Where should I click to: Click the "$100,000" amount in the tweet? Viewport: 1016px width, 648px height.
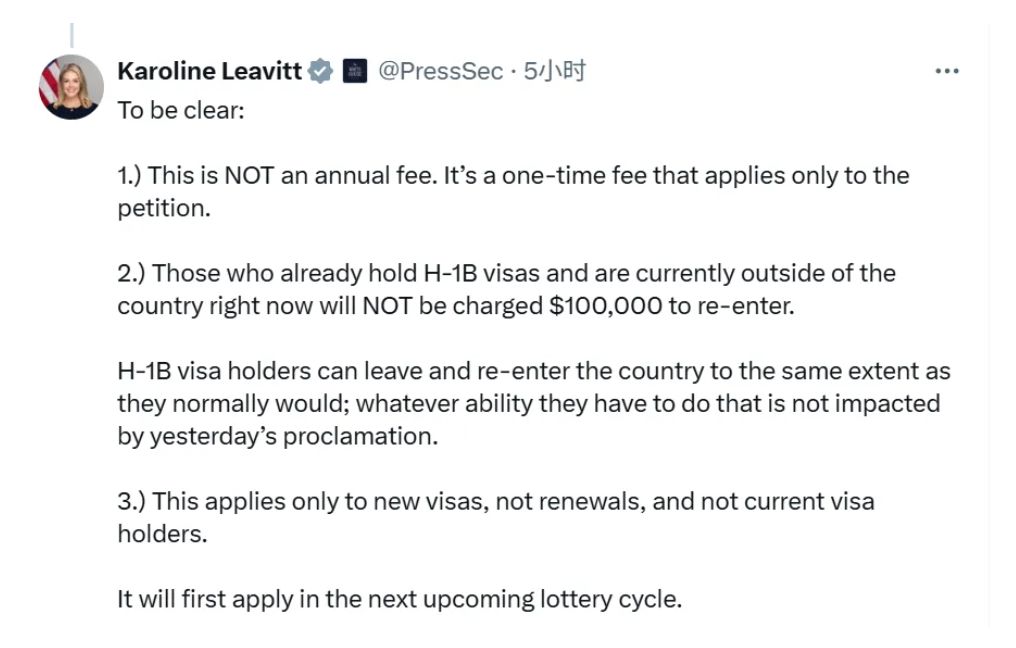(x=605, y=306)
